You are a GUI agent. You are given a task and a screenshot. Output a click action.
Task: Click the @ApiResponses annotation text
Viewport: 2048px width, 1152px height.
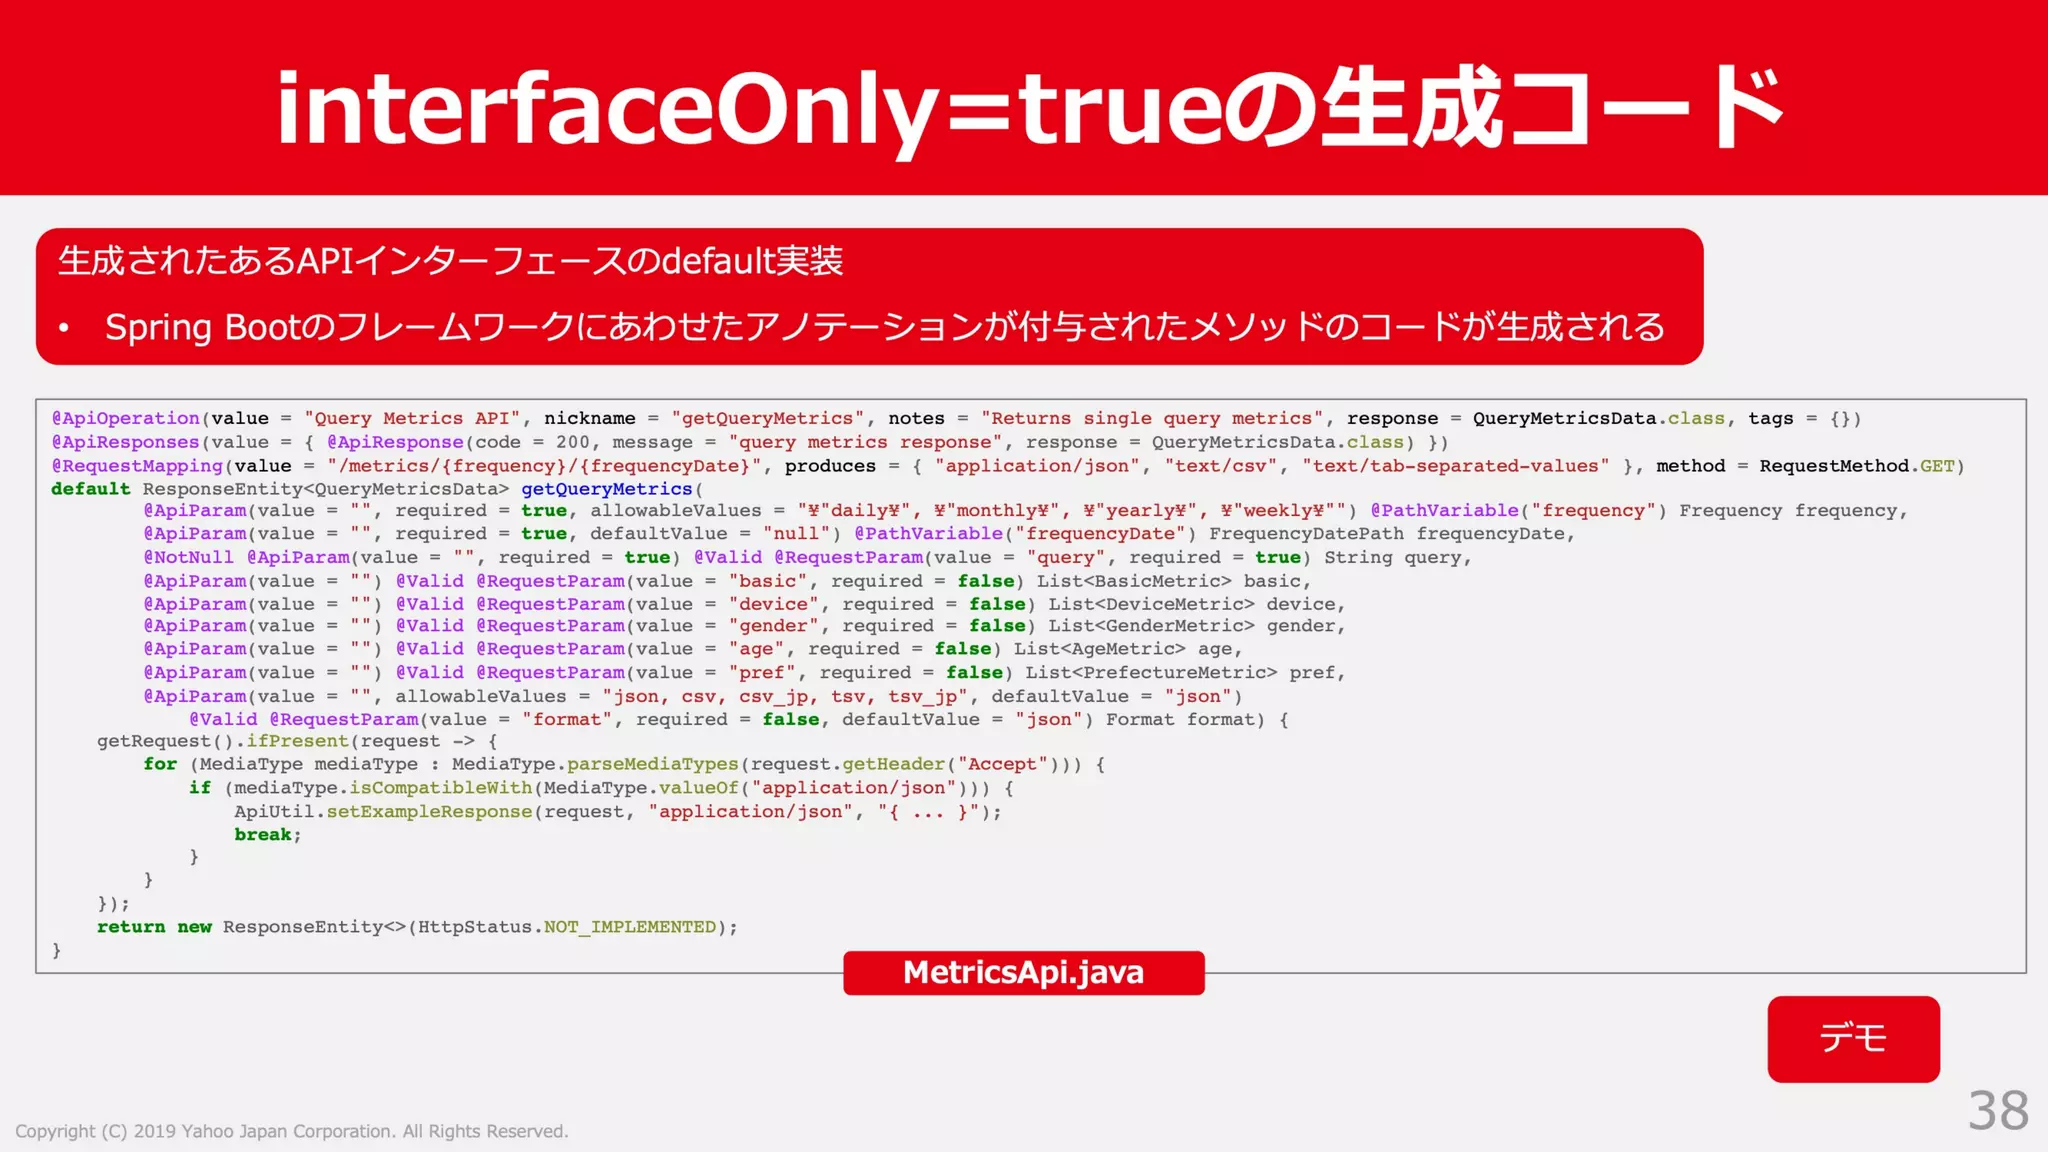[x=125, y=442]
